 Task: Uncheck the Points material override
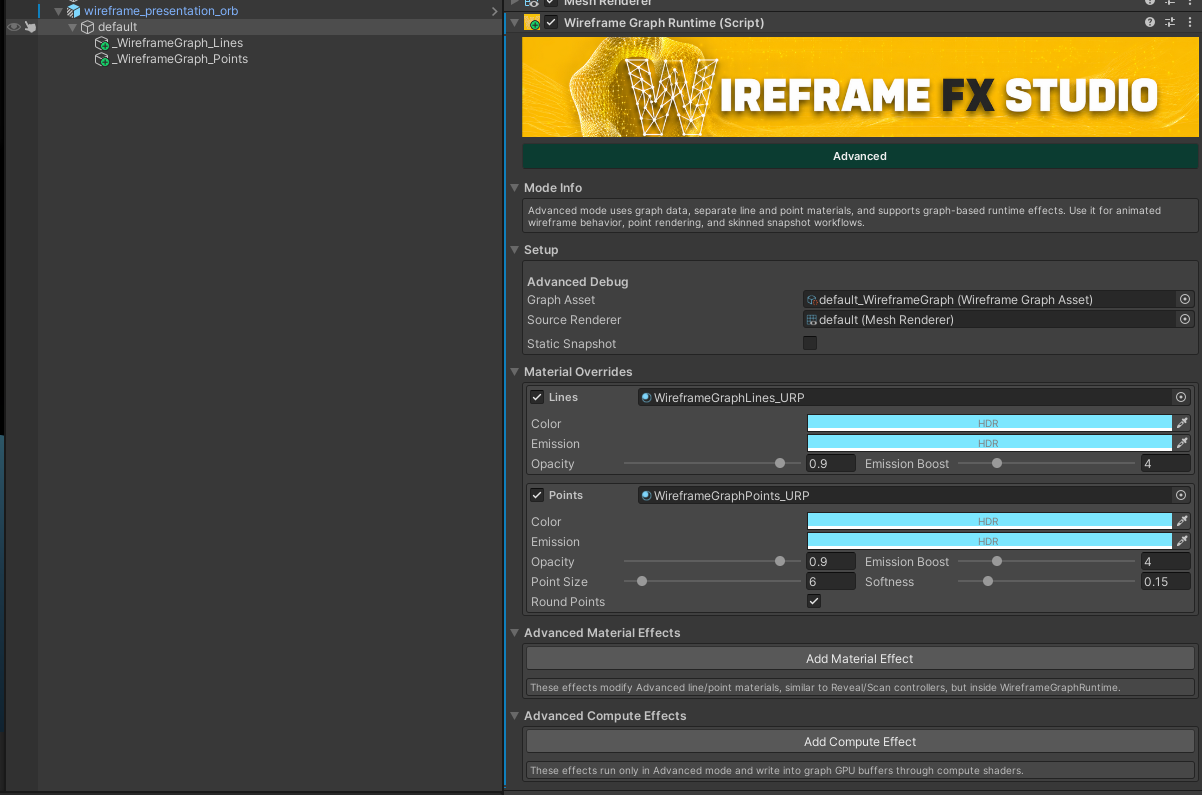tap(537, 495)
